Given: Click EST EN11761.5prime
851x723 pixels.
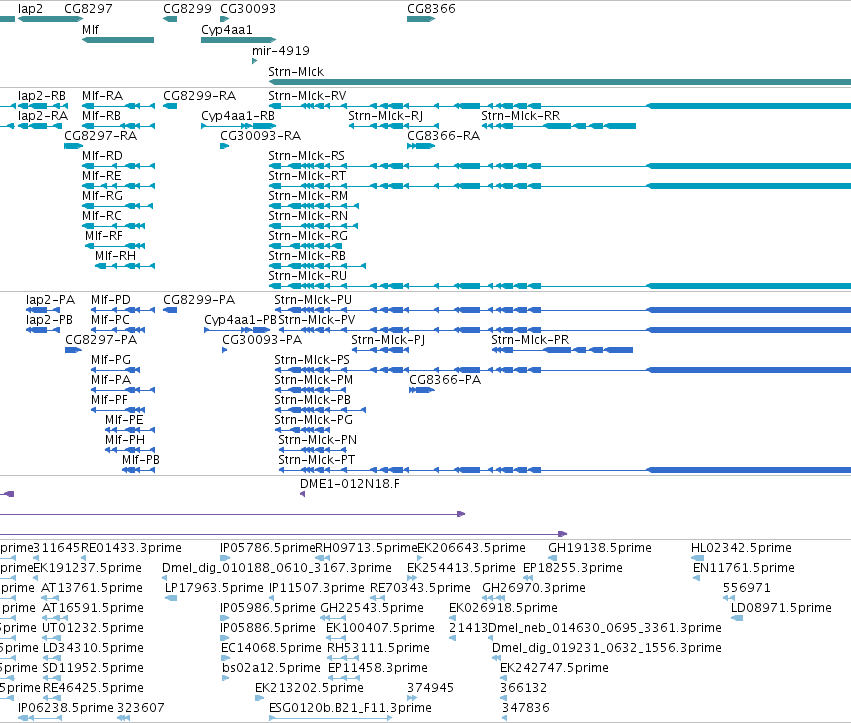Looking at the screenshot, I should [x=744, y=568].
